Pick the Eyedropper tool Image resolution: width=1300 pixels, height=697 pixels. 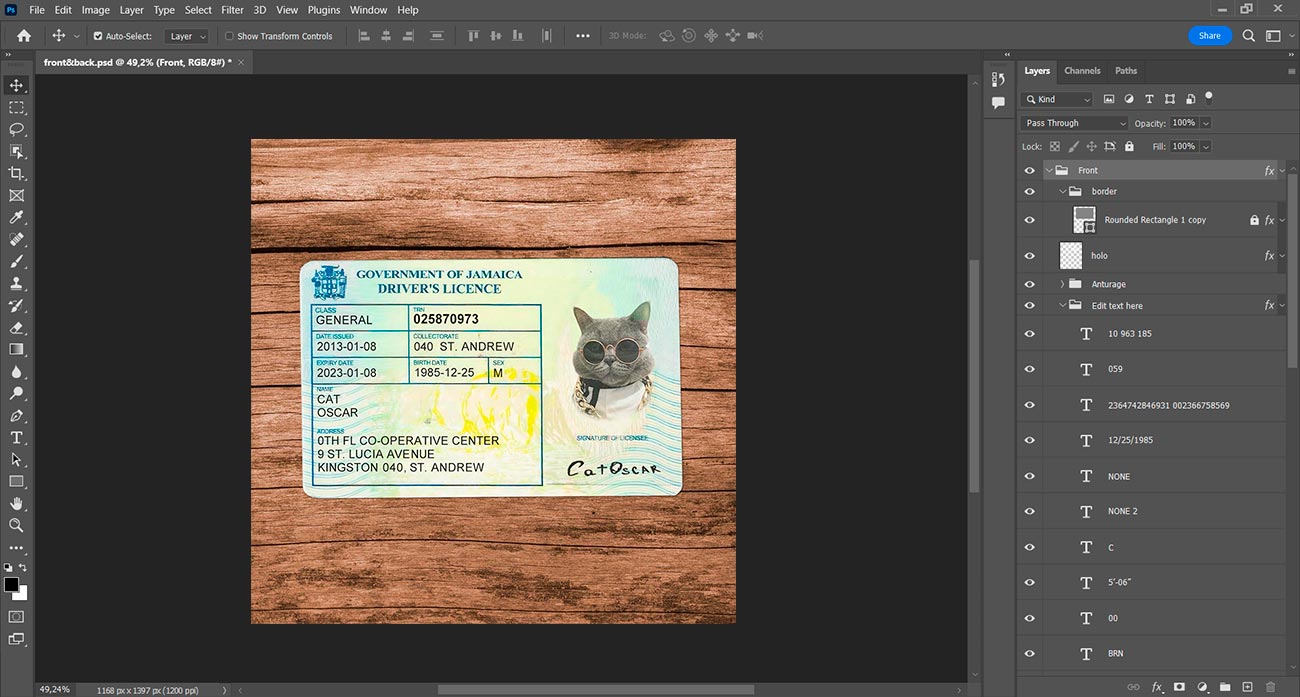16,218
